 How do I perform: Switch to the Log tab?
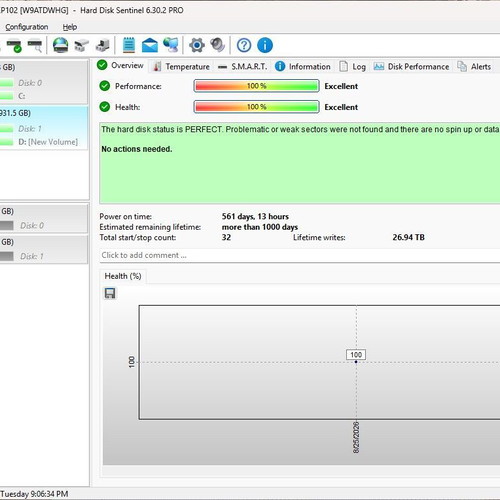click(x=353, y=67)
